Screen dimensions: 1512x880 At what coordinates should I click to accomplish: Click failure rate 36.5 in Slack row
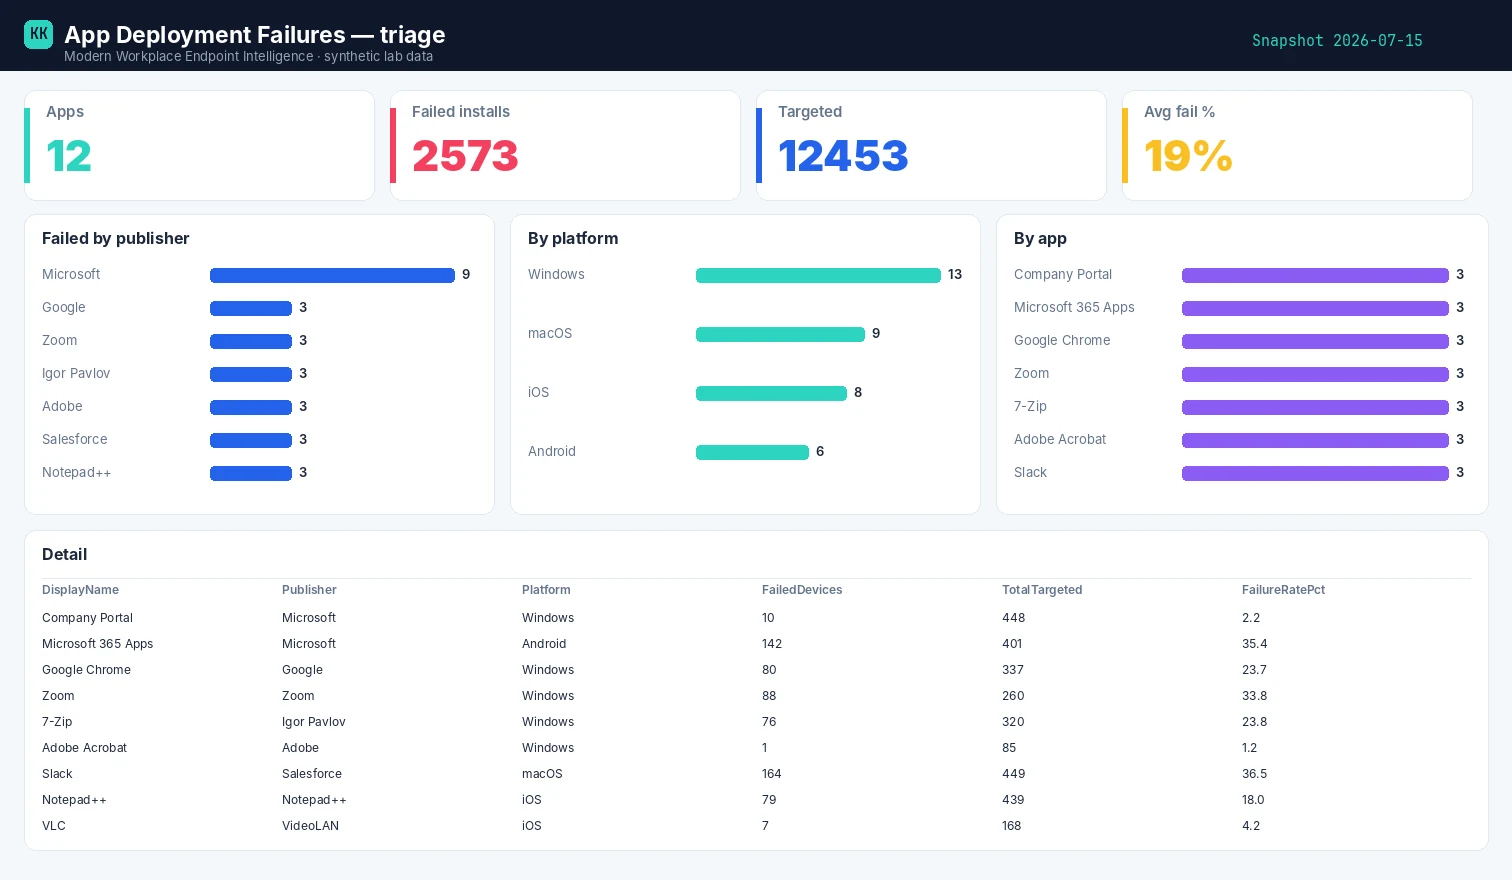1254,774
